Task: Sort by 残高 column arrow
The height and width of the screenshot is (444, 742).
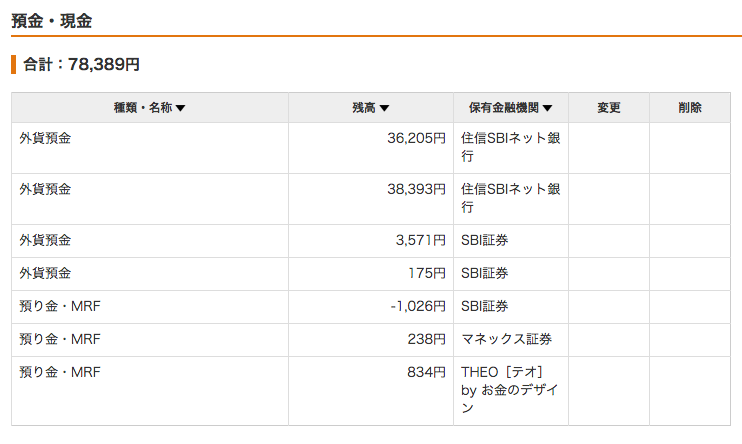Action: pos(384,108)
